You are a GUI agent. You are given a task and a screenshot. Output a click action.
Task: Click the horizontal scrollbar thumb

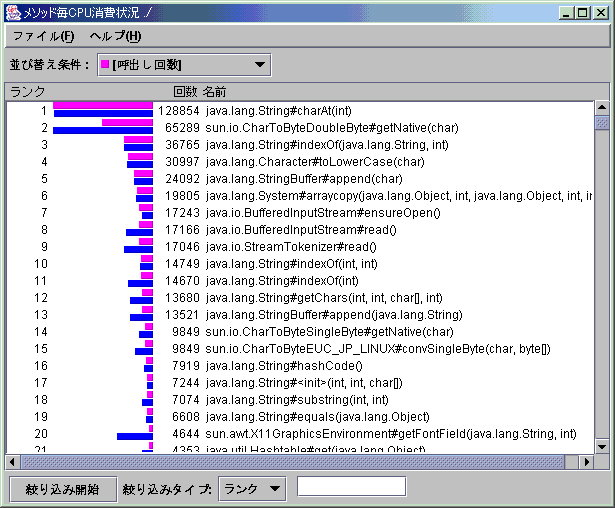(293, 462)
